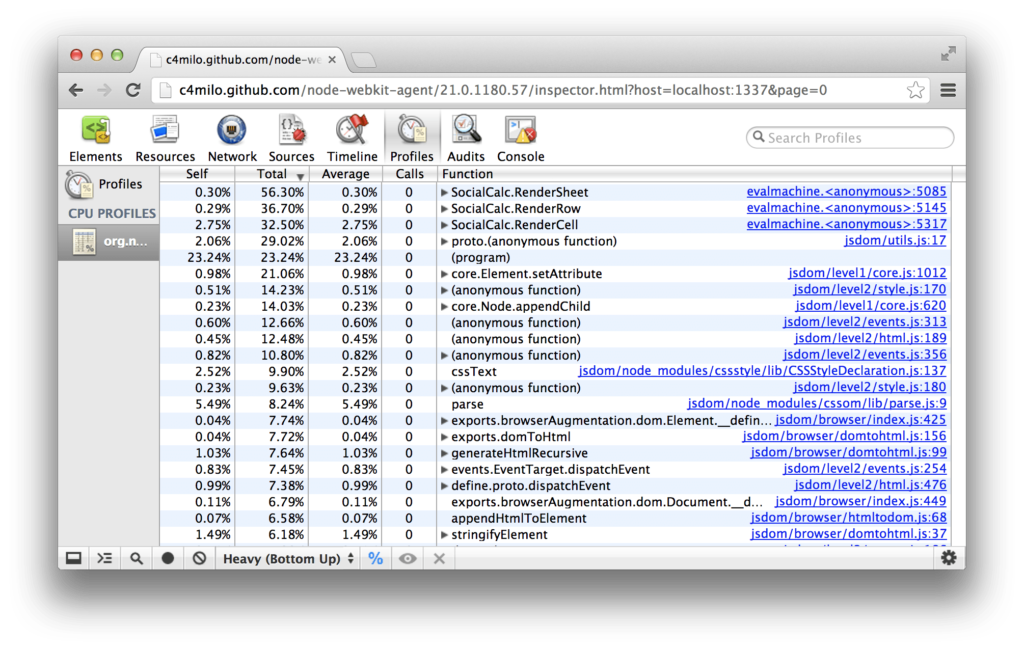Toggle percentage display in the status bar
Viewport: 1024px width, 650px height.
(x=376, y=558)
